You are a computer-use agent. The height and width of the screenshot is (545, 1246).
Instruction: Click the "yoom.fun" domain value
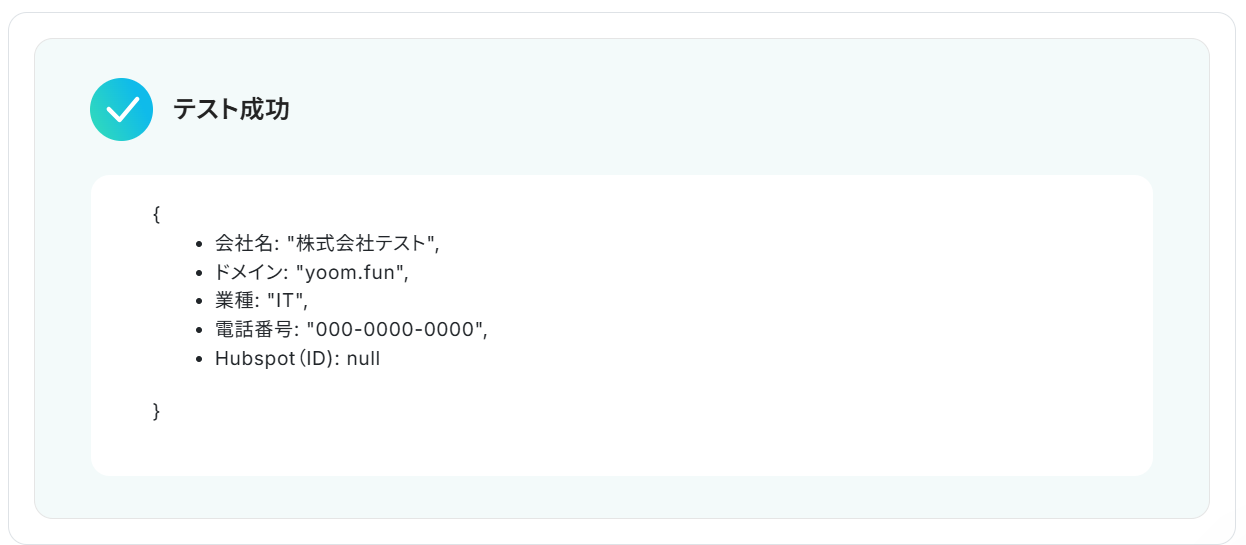point(350,272)
